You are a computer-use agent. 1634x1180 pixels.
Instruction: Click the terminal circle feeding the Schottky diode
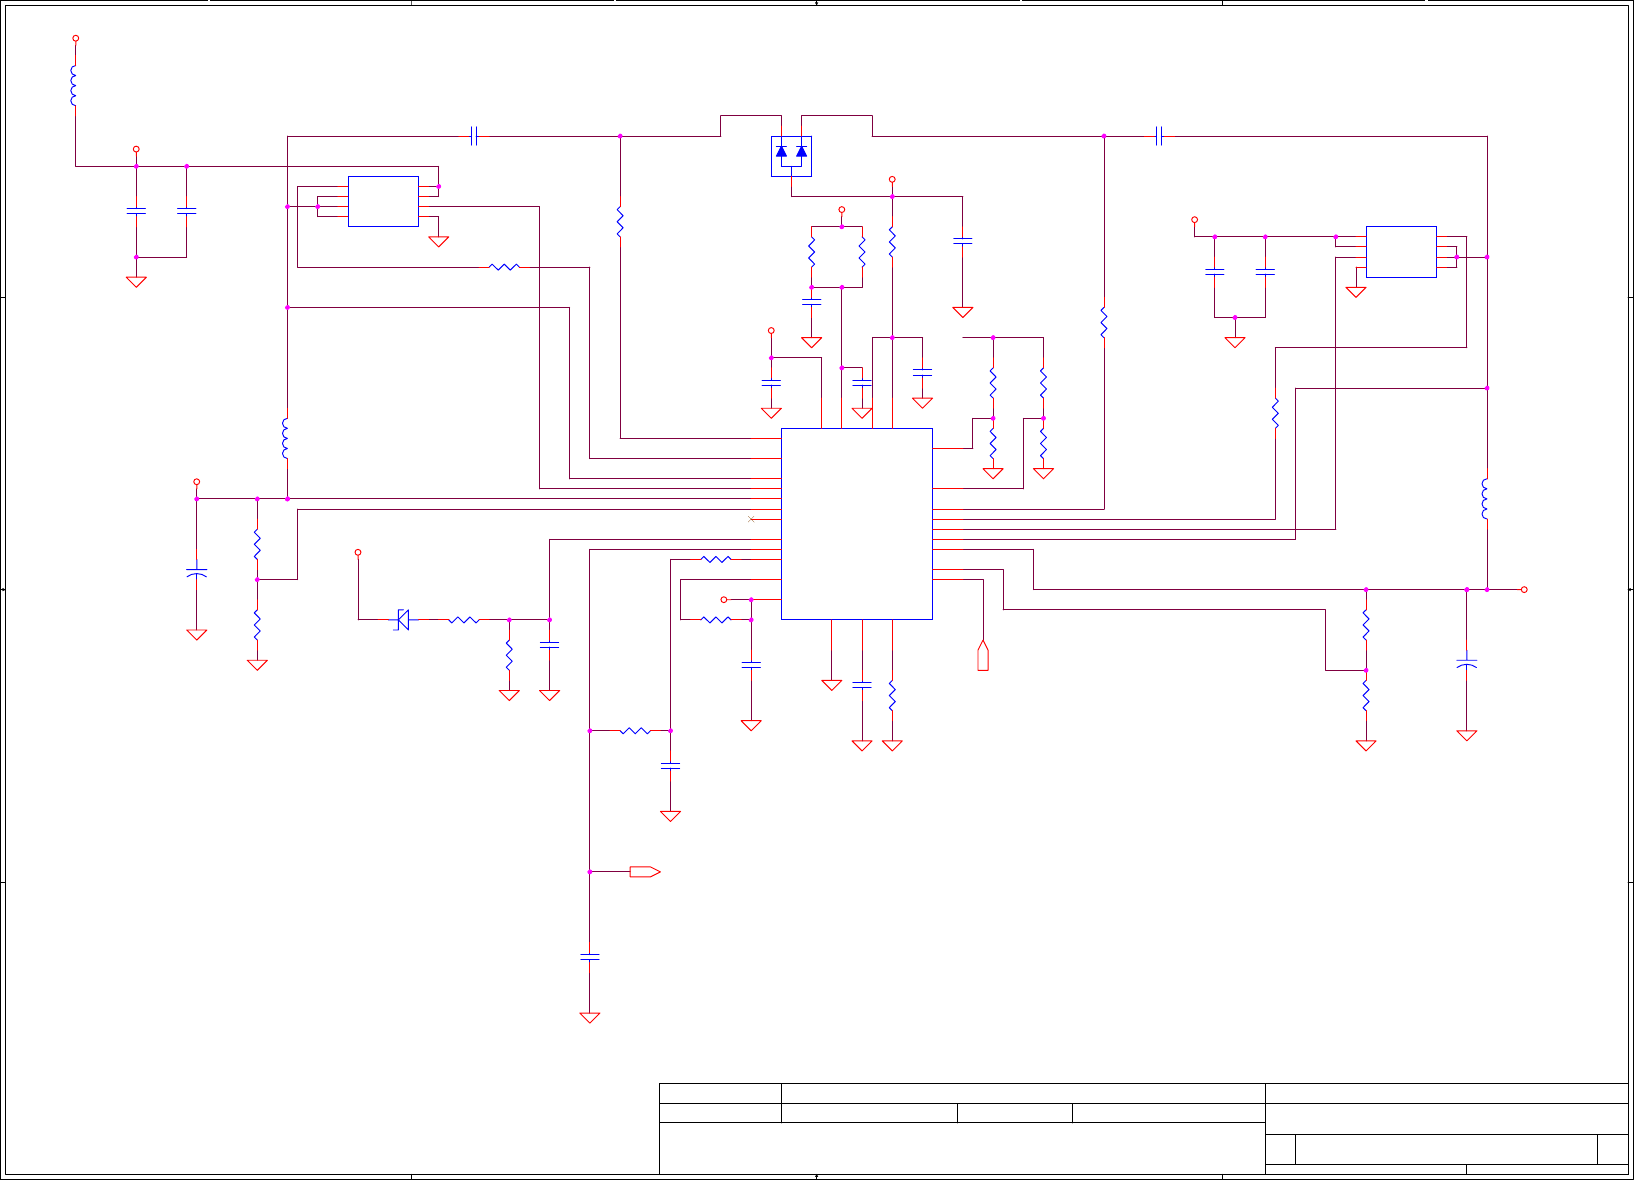tap(358, 552)
